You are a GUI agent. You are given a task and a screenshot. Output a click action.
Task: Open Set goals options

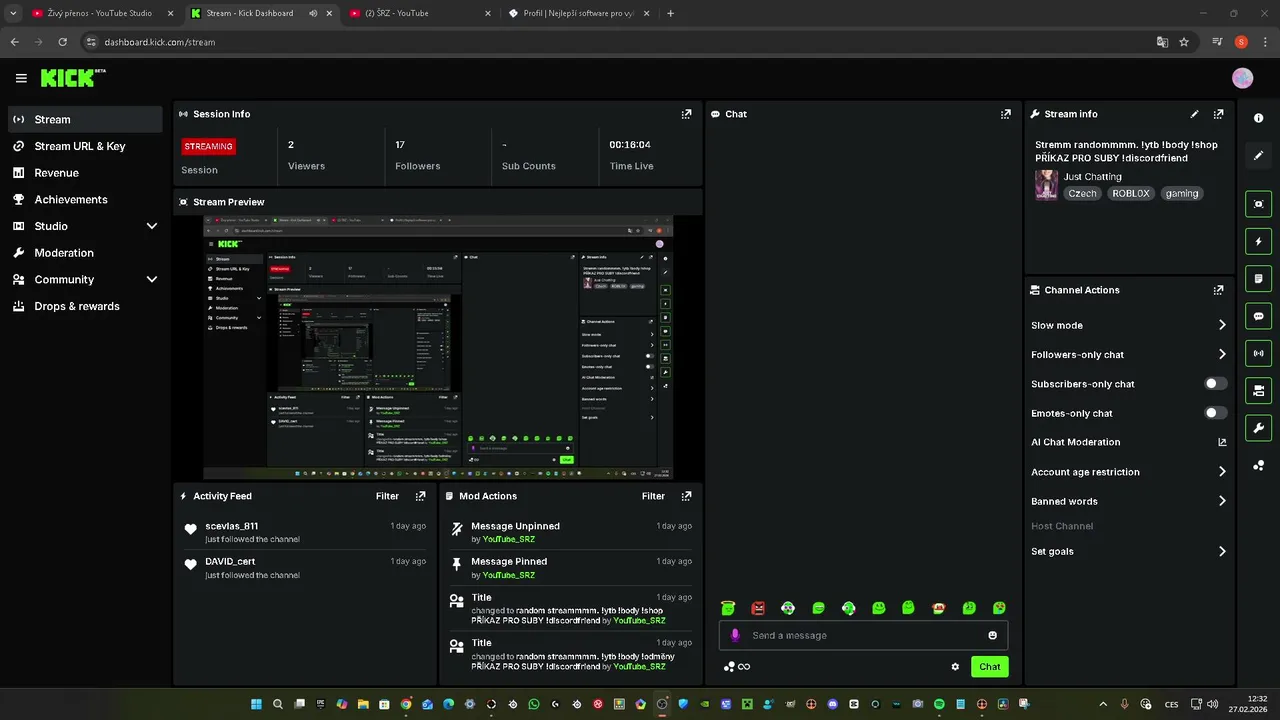1128,551
